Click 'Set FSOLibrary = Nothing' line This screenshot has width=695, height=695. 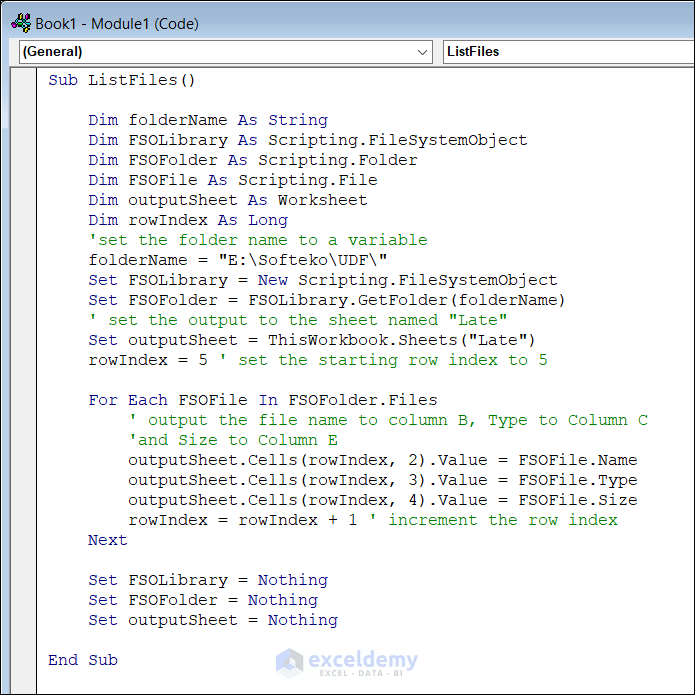pyautogui.click(x=208, y=580)
